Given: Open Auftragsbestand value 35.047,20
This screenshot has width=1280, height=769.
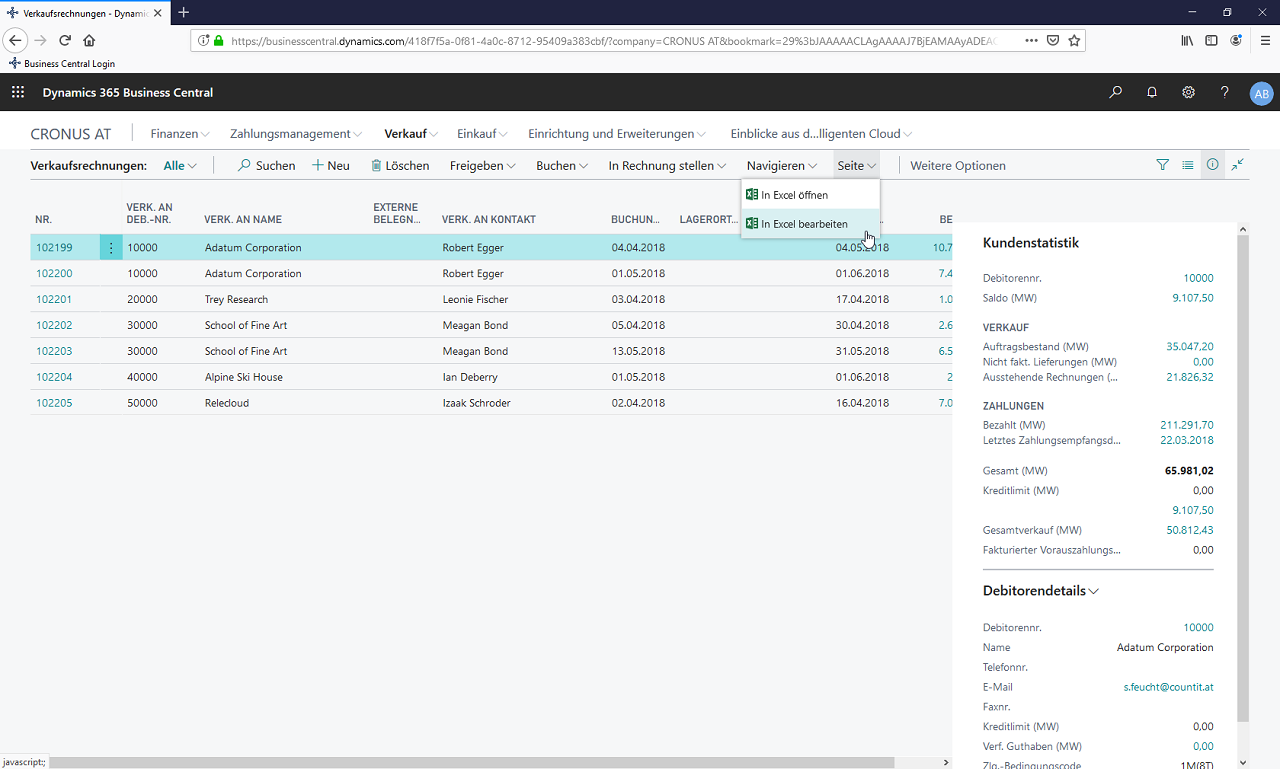Looking at the screenshot, I should 1190,346.
